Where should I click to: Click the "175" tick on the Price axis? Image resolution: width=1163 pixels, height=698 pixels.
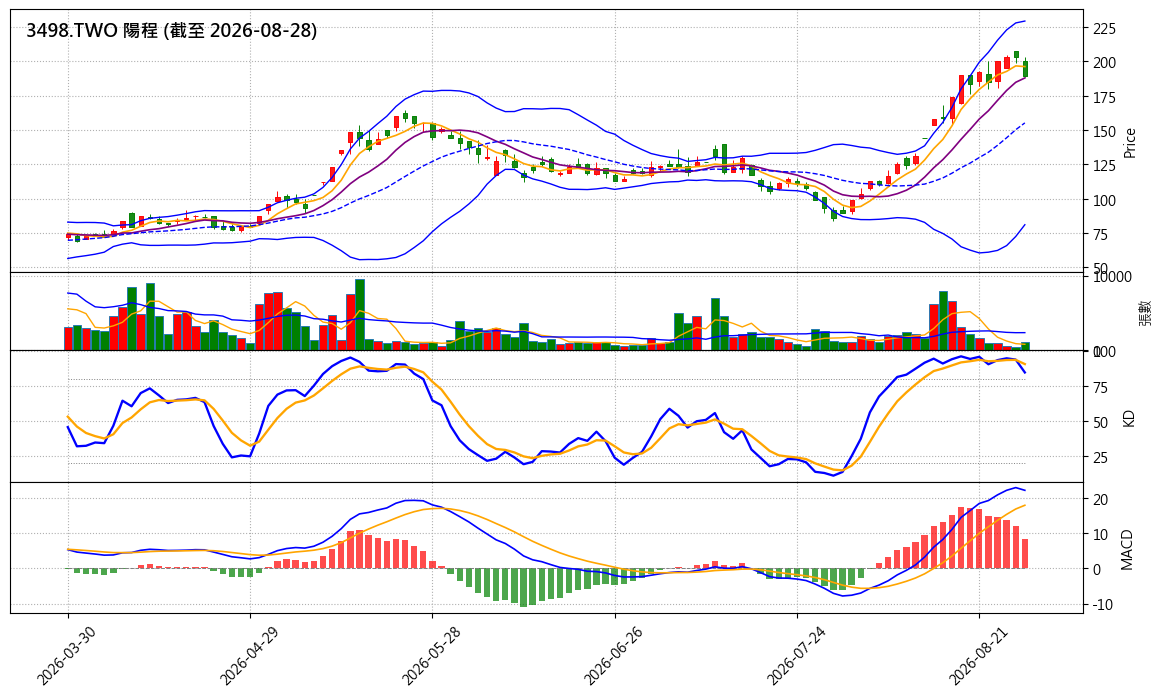tap(1104, 98)
